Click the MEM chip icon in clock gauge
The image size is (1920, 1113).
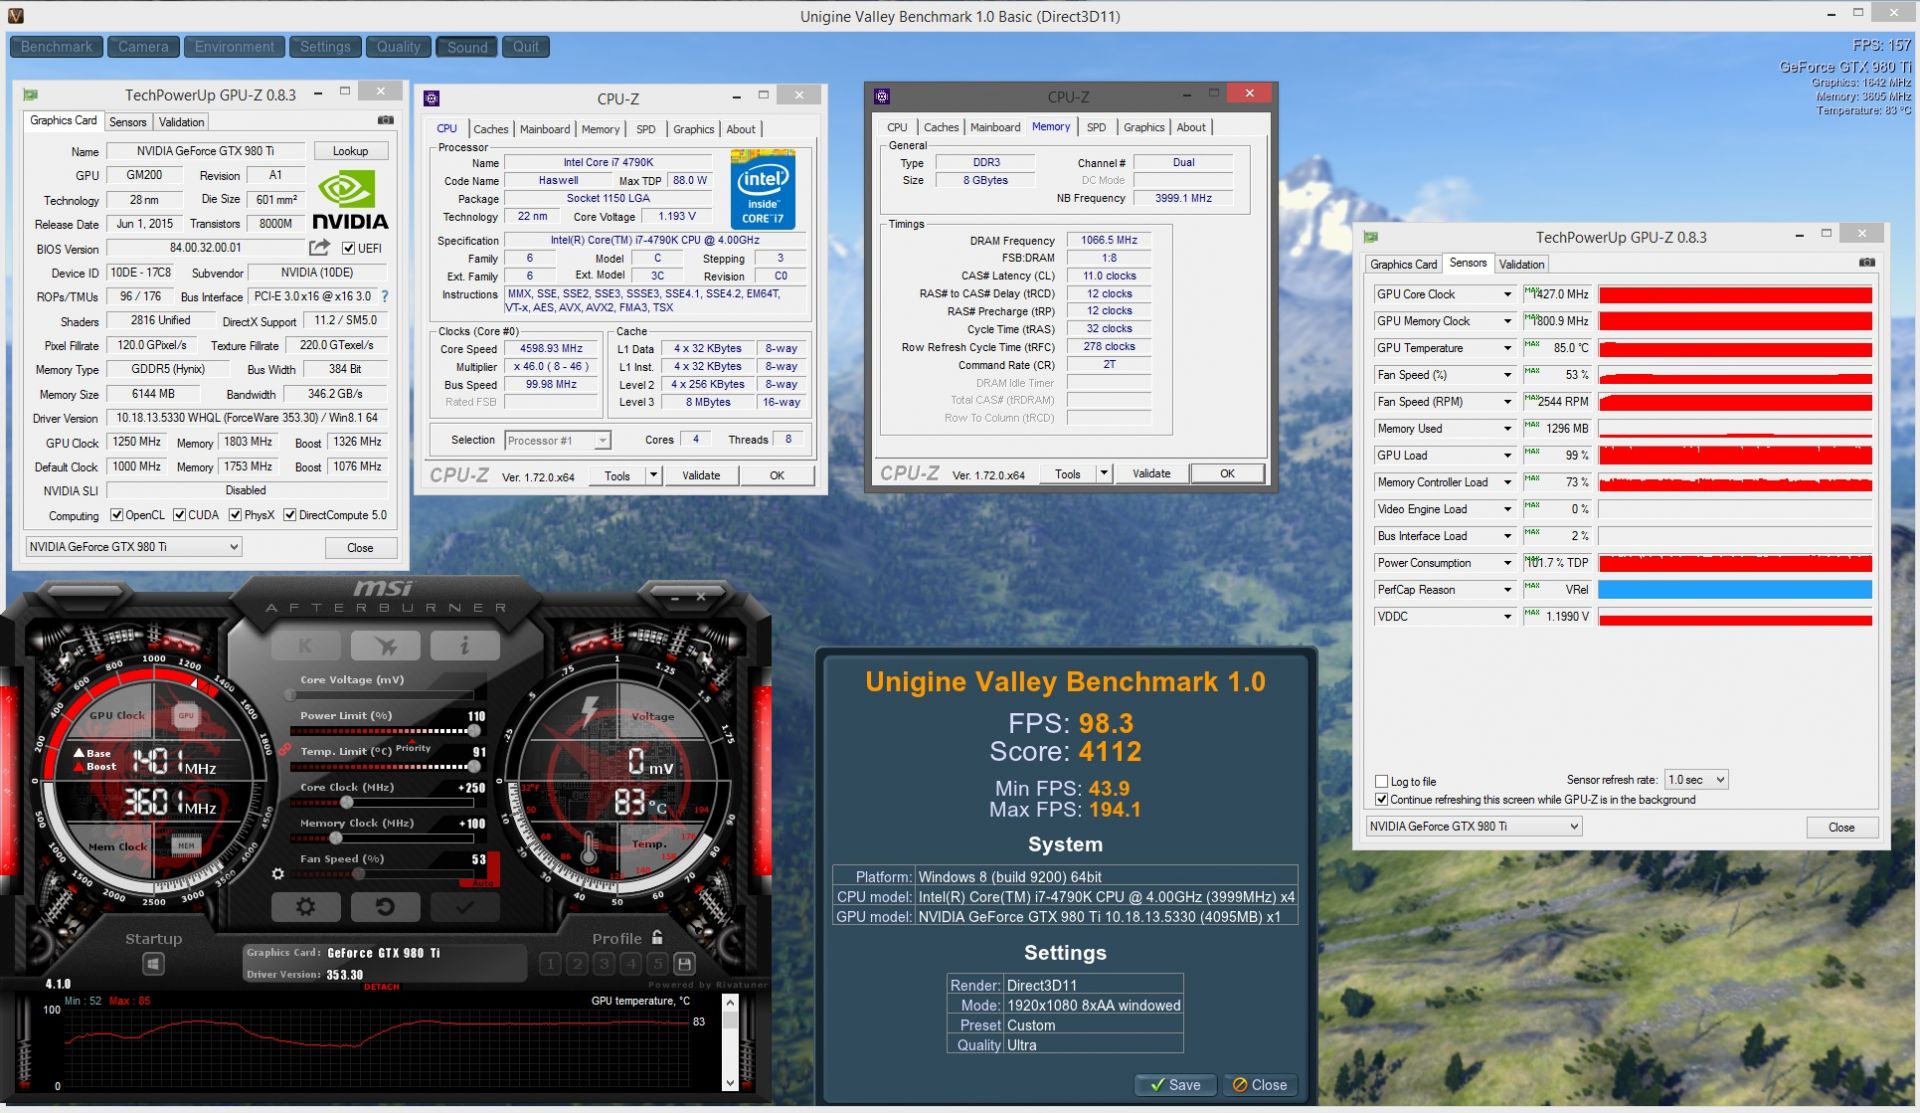point(186,846)
